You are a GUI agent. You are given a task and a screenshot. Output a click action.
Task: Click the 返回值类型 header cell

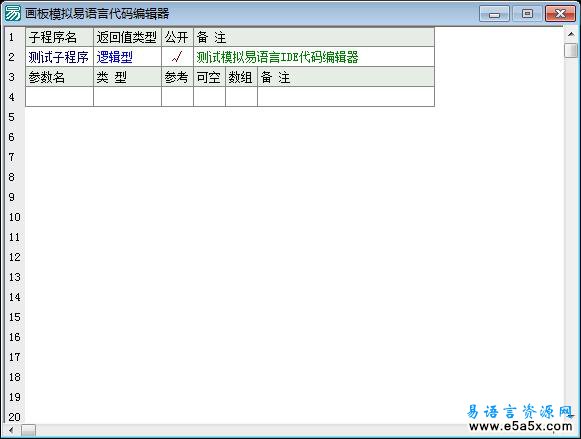pos(127,37)
